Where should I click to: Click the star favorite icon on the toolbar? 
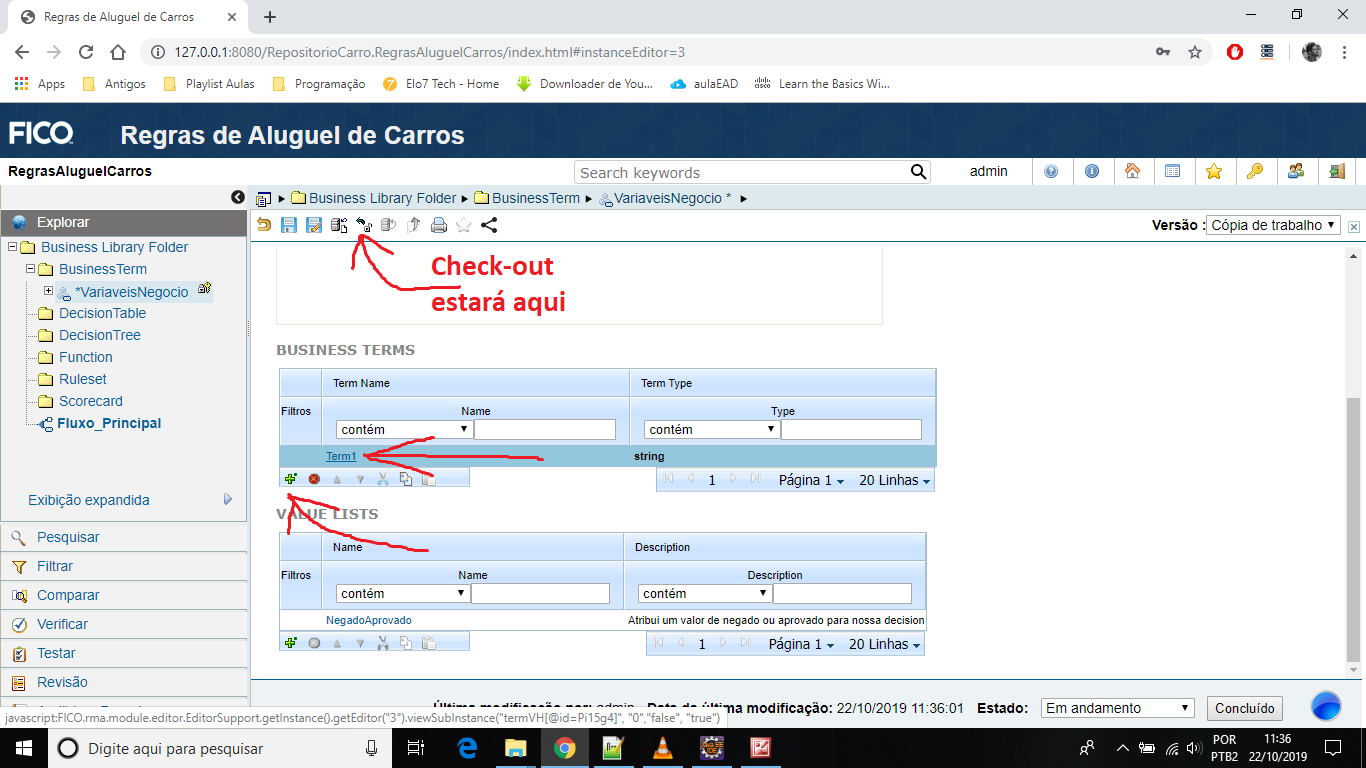click(x=463, y=225)
